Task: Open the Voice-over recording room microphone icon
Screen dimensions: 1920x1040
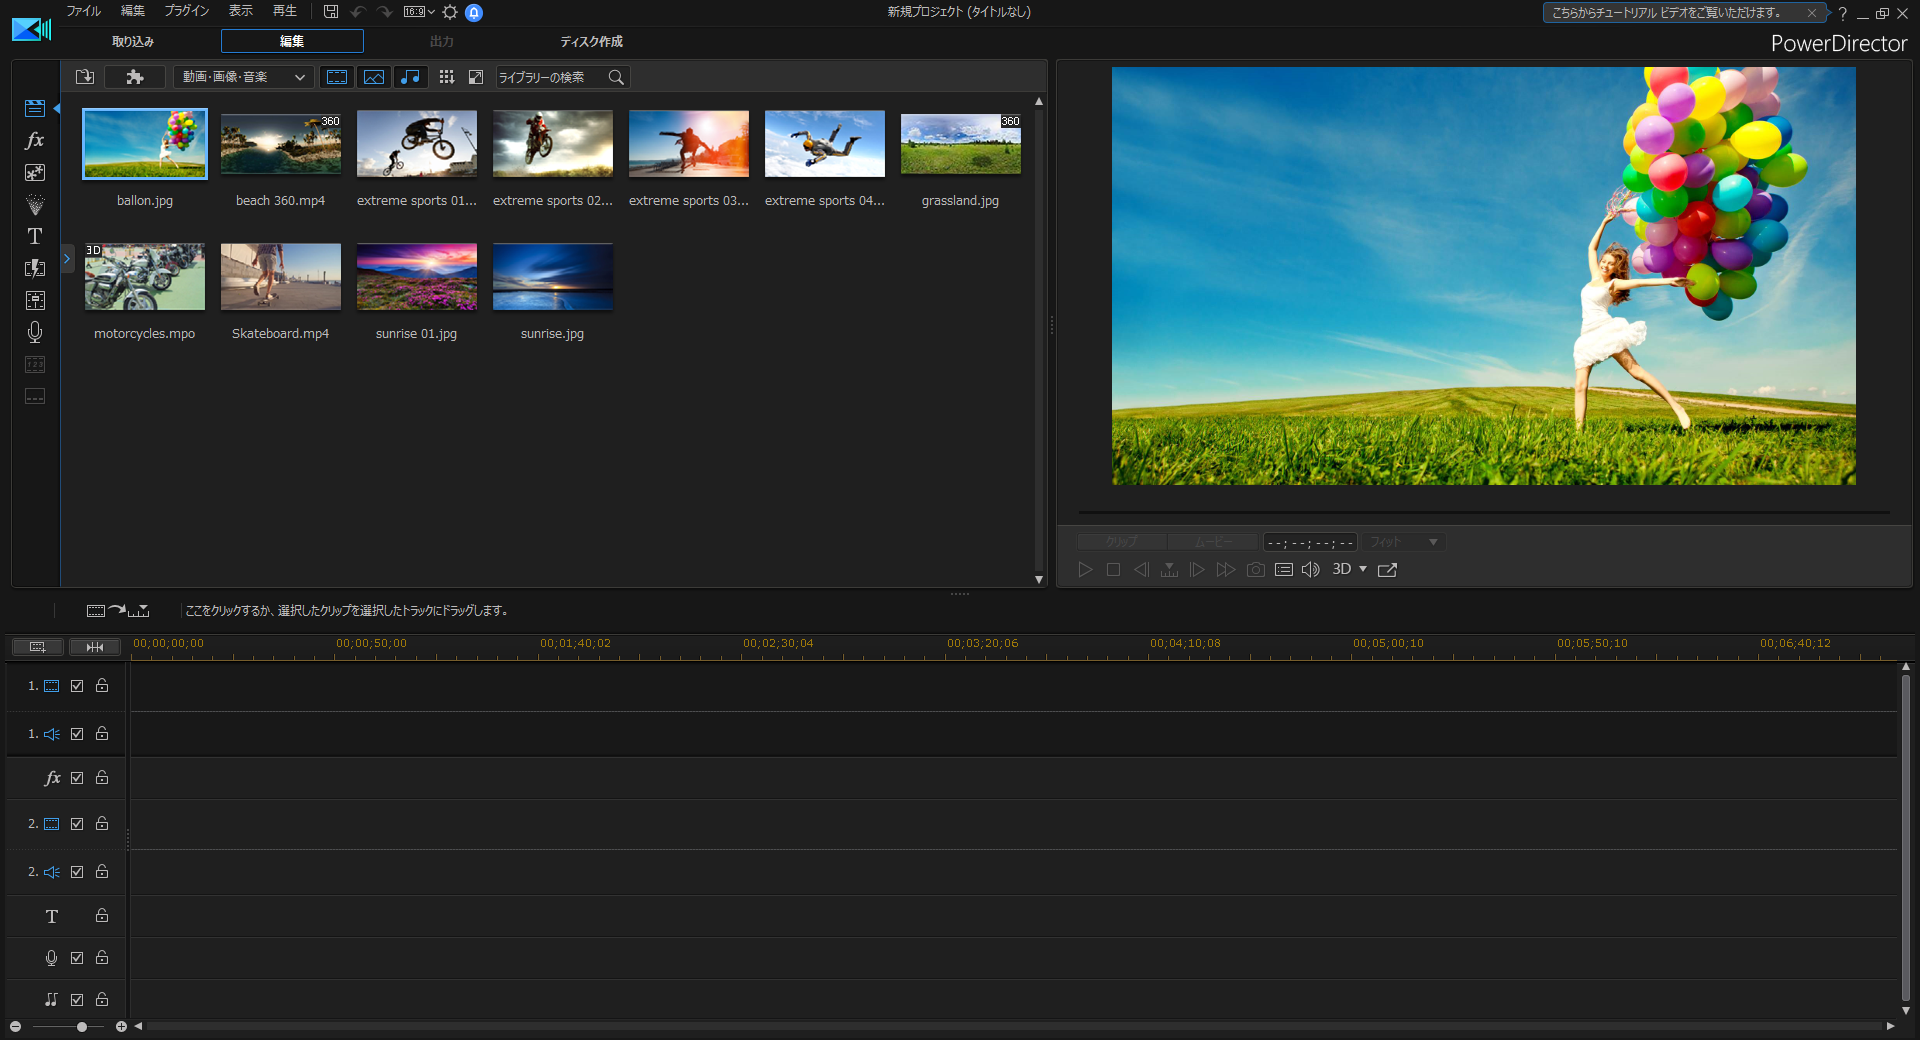Action: pyautogui.click(x=35, y=332)
